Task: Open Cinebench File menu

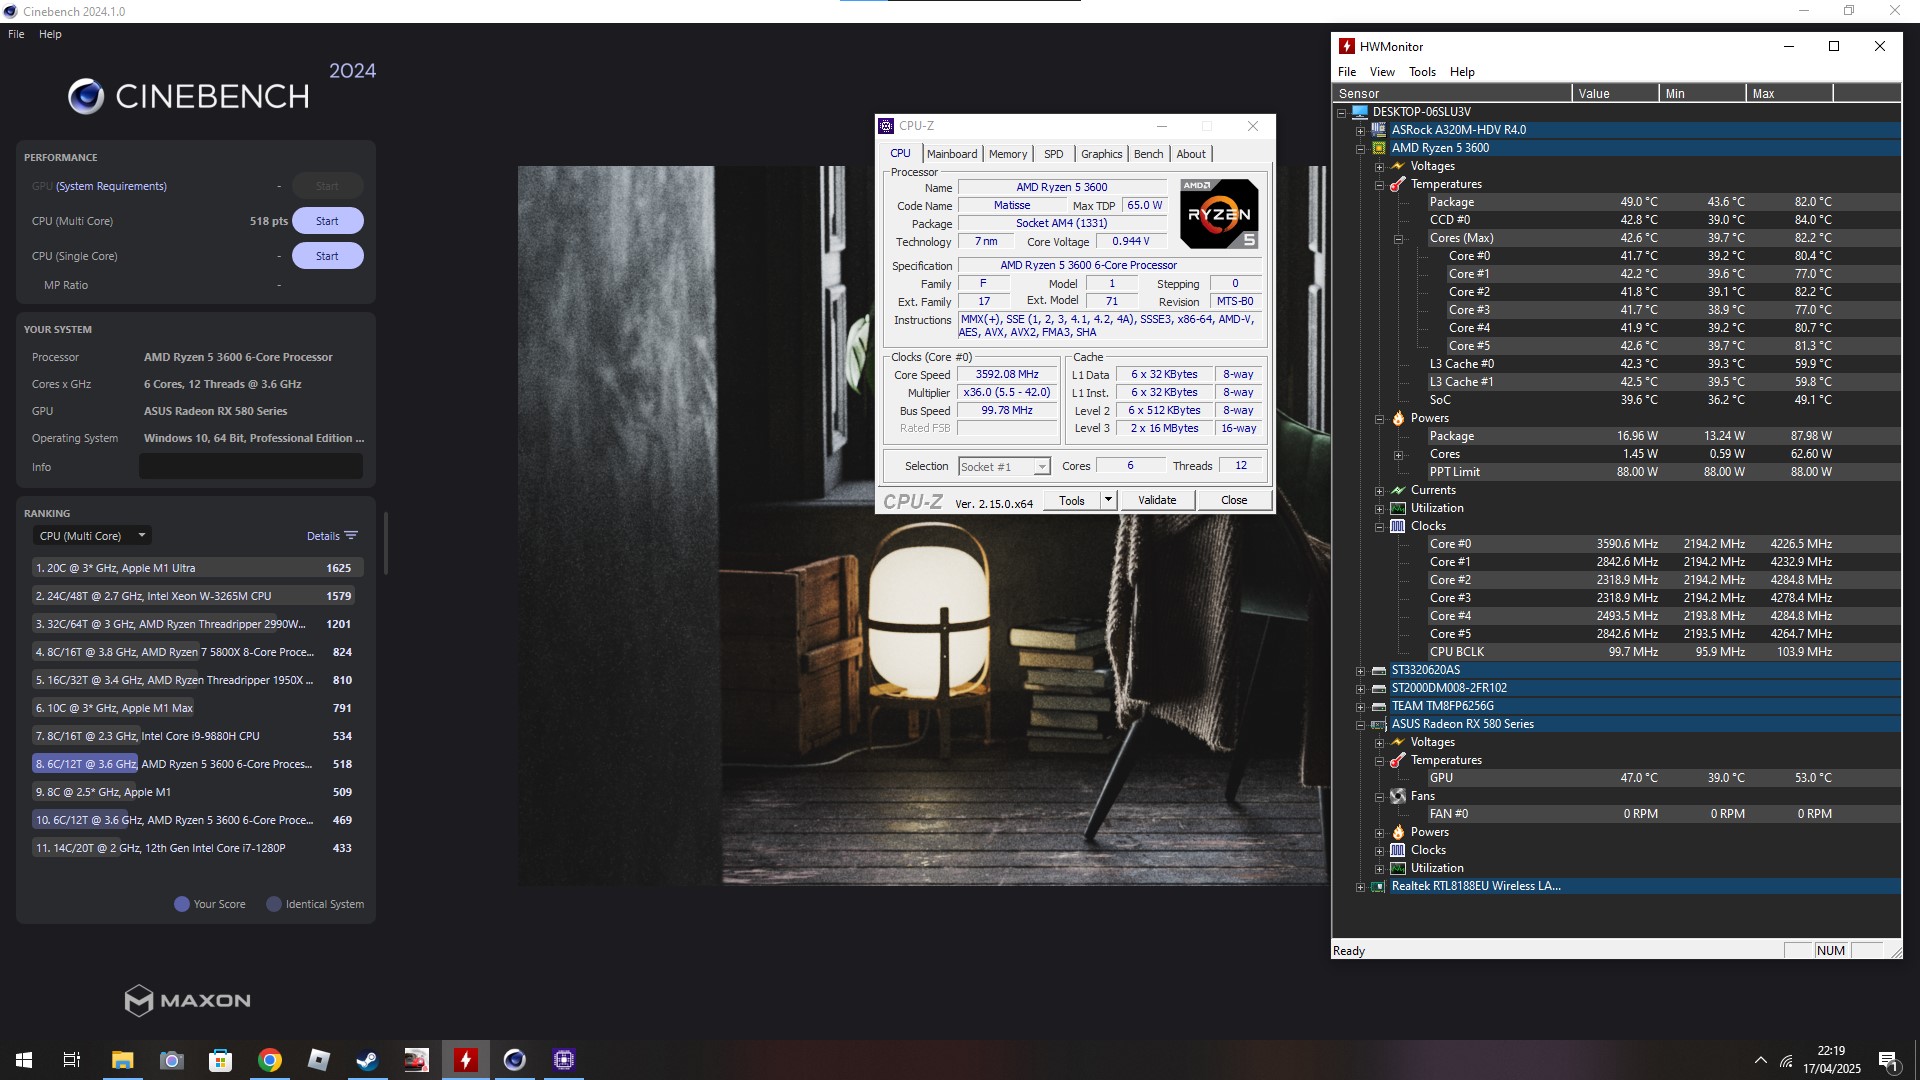Action: [16, 34]
